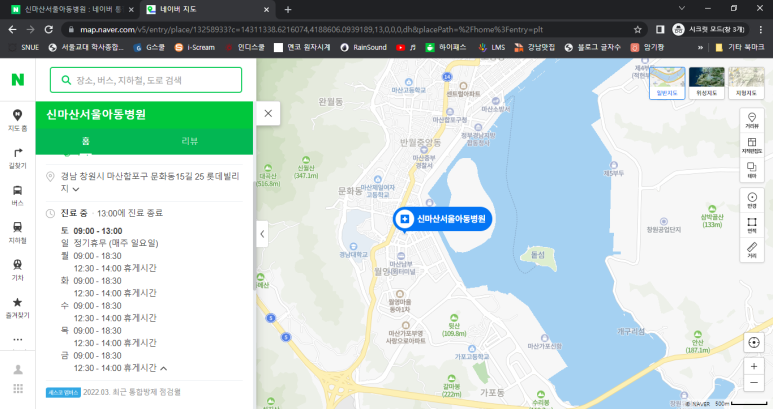773x409 pixels.
Task: Bookmark this page with star icon
Action: (637, 30)
